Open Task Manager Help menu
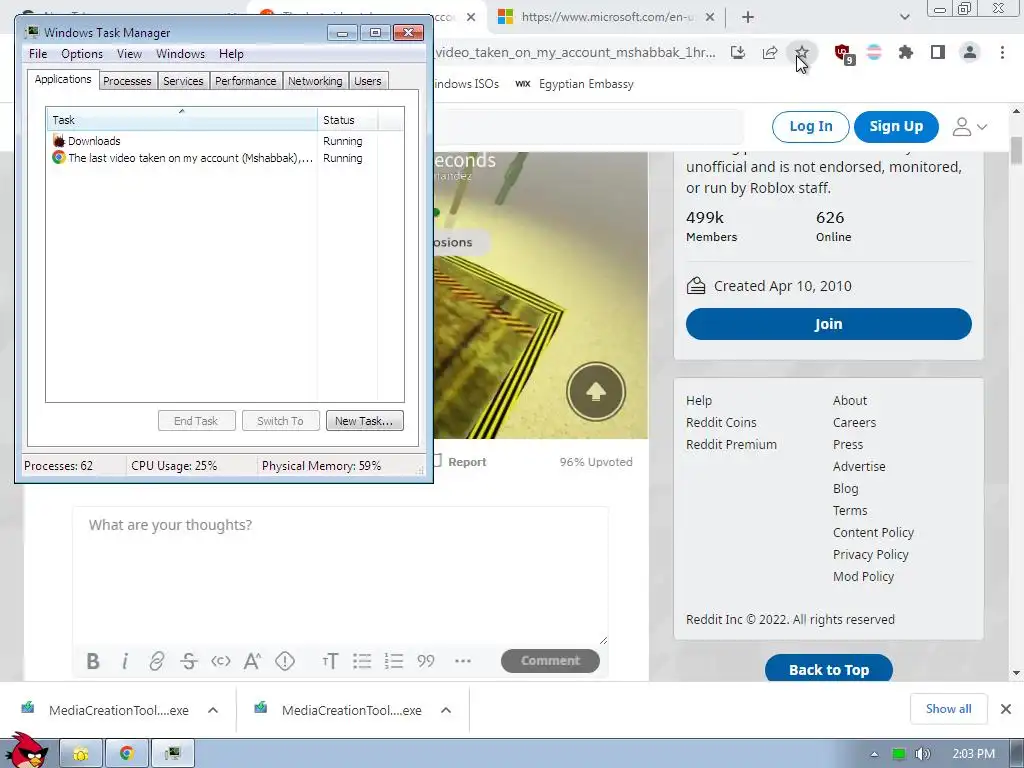The width and height of the screenshot is (1024, 768). click(231, 54)
